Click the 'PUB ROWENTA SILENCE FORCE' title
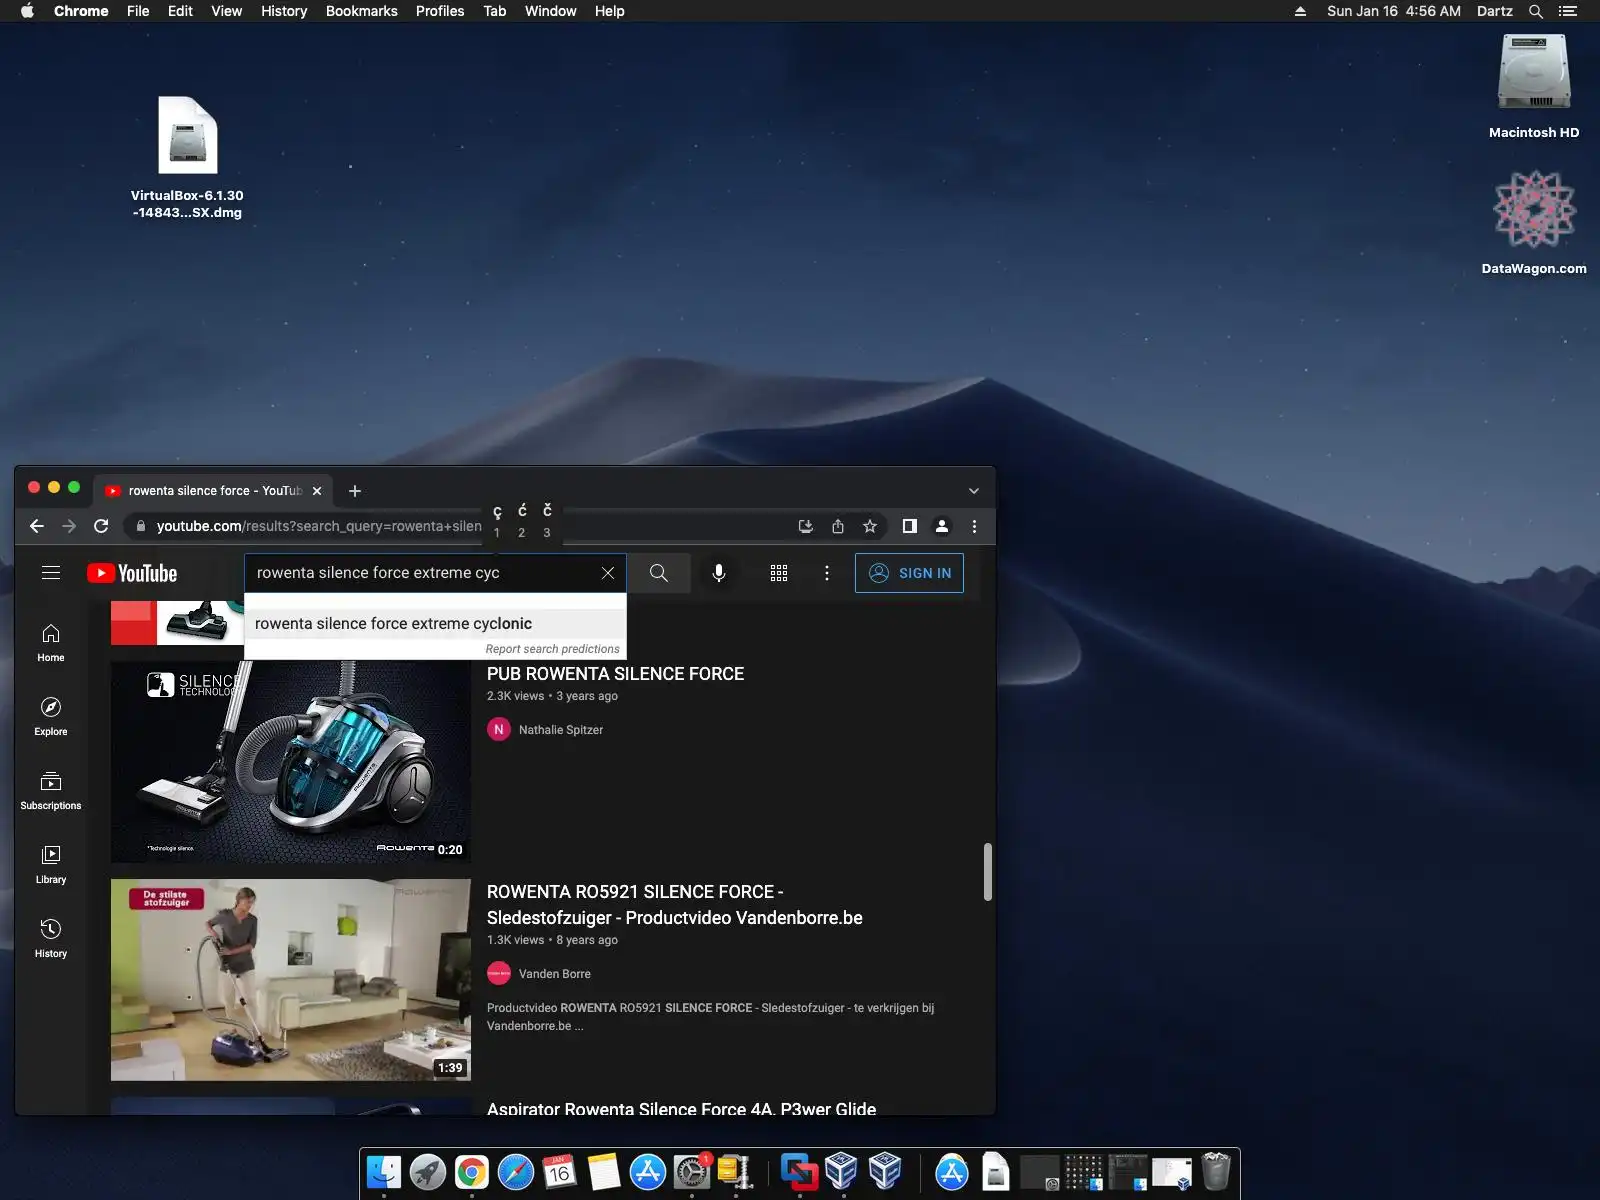The image size is (1600, 1200). click(615, 674)
